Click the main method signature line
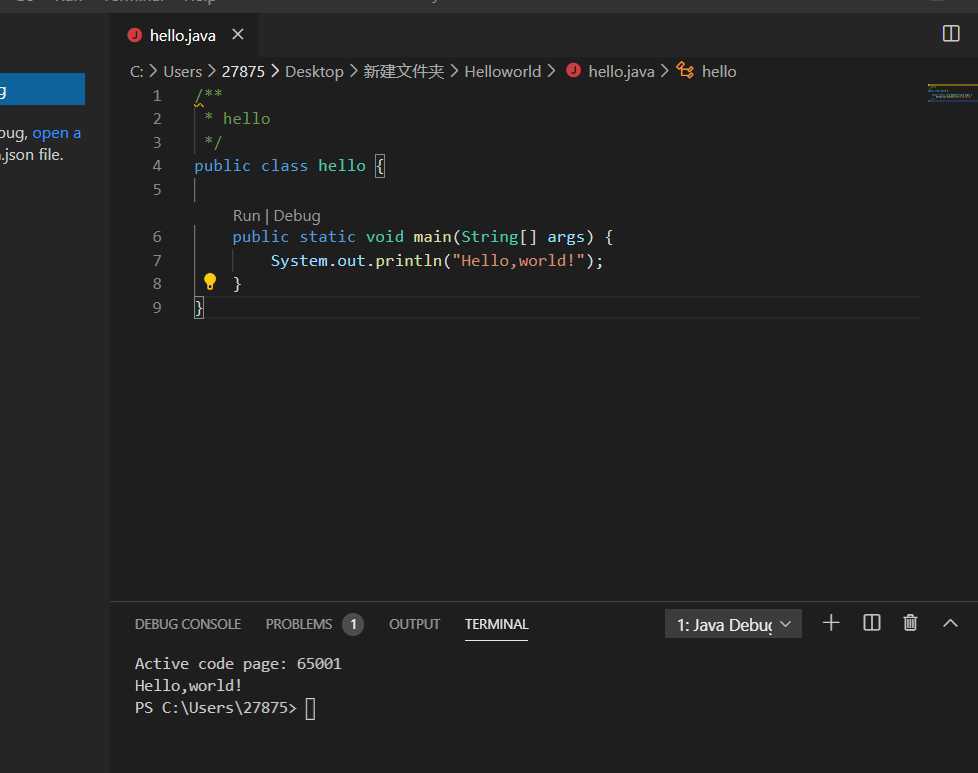 coord(422,237)
